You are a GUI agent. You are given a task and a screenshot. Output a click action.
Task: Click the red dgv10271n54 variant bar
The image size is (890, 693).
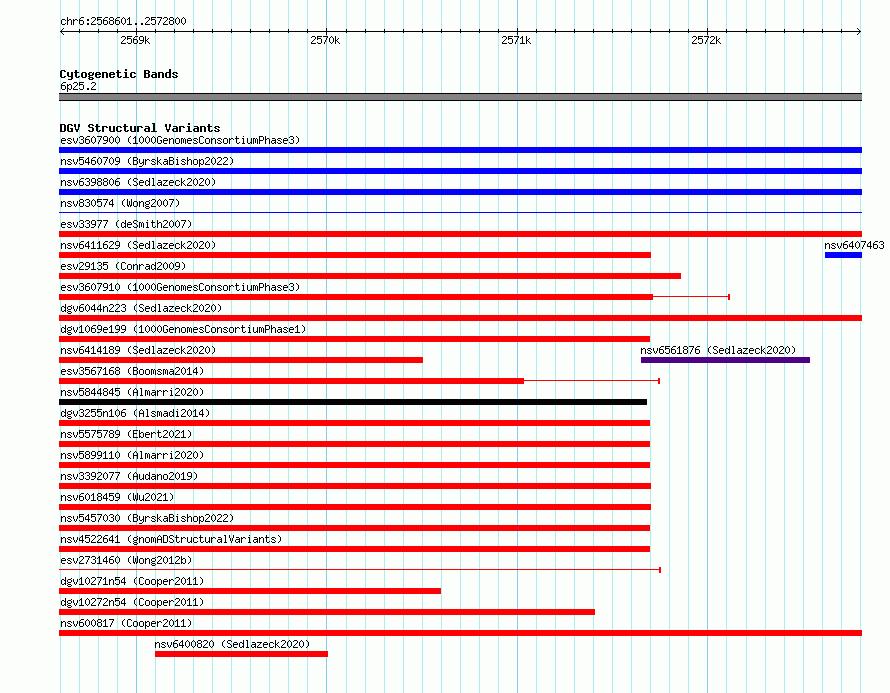[x=250, y=591]
